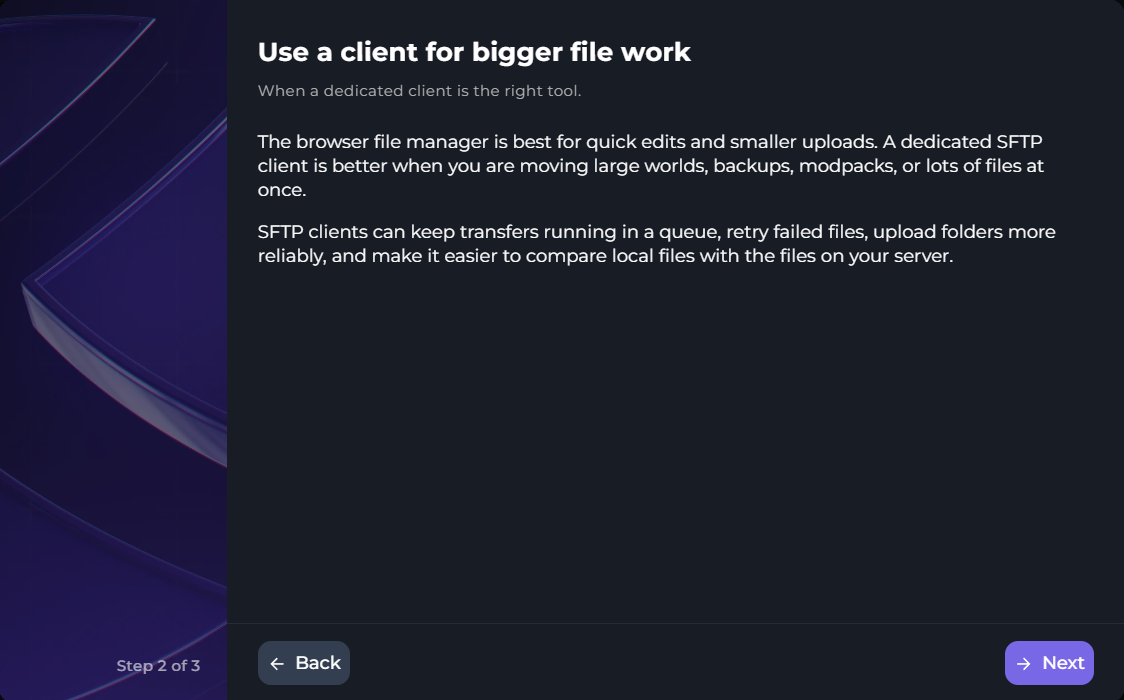Click the Step 2 of 3 indicator
1124x700 pixels.
(x=158, y=666)
